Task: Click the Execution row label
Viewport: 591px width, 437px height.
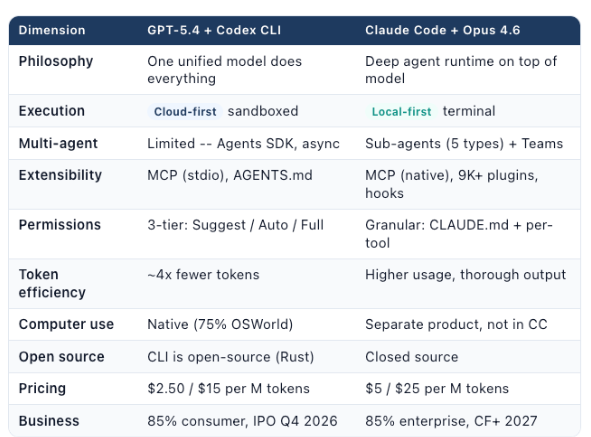Action: tap(52, 111)
